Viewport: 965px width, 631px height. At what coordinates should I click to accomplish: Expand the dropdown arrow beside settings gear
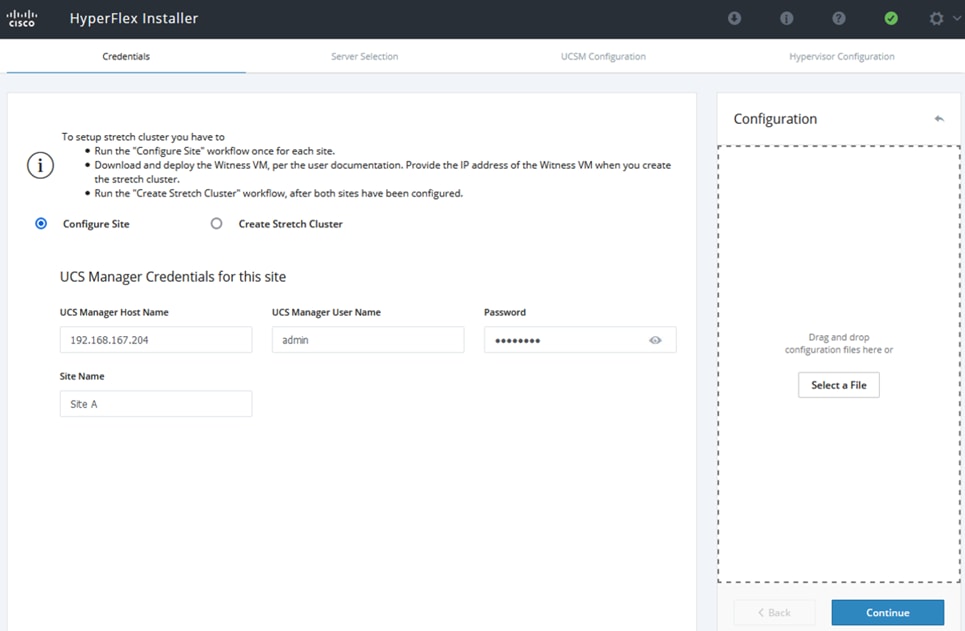956,18
